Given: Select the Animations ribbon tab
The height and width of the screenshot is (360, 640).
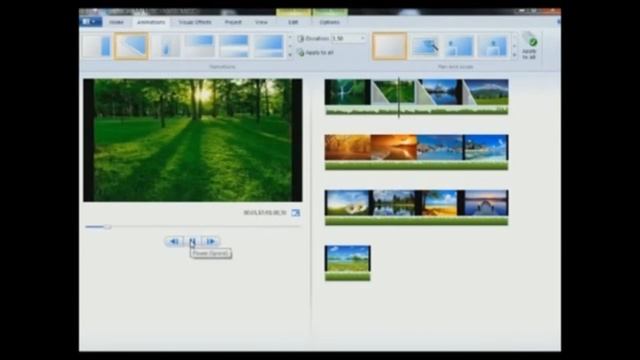Looking at the screenshot, I should coord(151,22).
